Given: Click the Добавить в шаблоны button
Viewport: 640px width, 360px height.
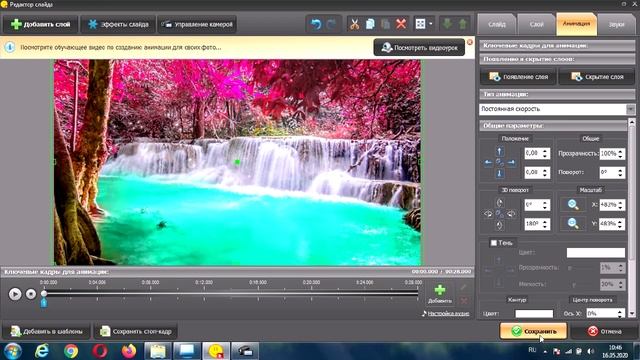Looking at the screenshot, I should coord(46,331).
